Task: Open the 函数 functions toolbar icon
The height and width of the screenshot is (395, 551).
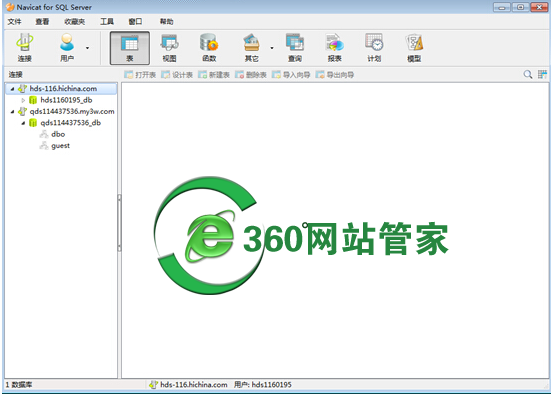Action: click(209, 48)
